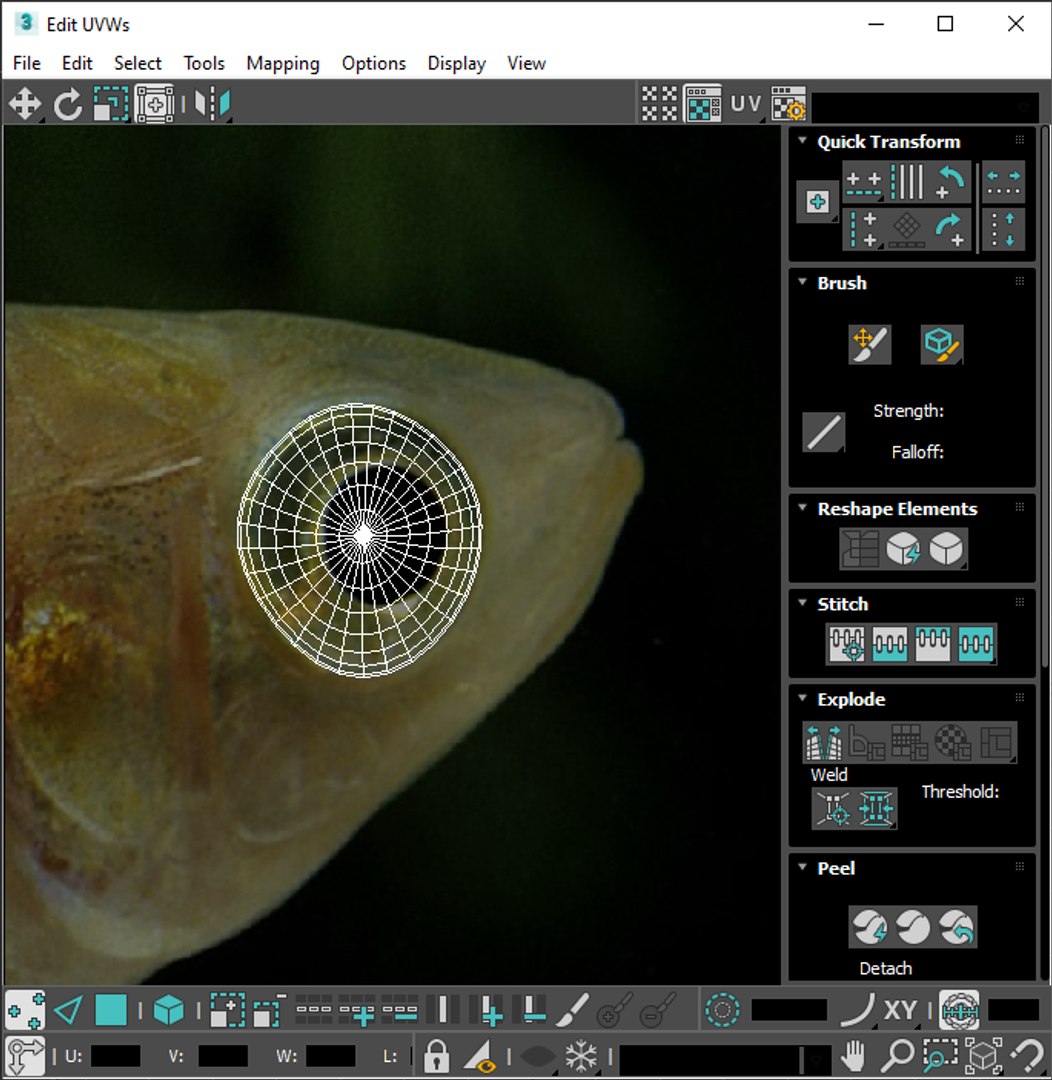
Task: Click Shrink selection icon
Action: tap(269, 1010)
